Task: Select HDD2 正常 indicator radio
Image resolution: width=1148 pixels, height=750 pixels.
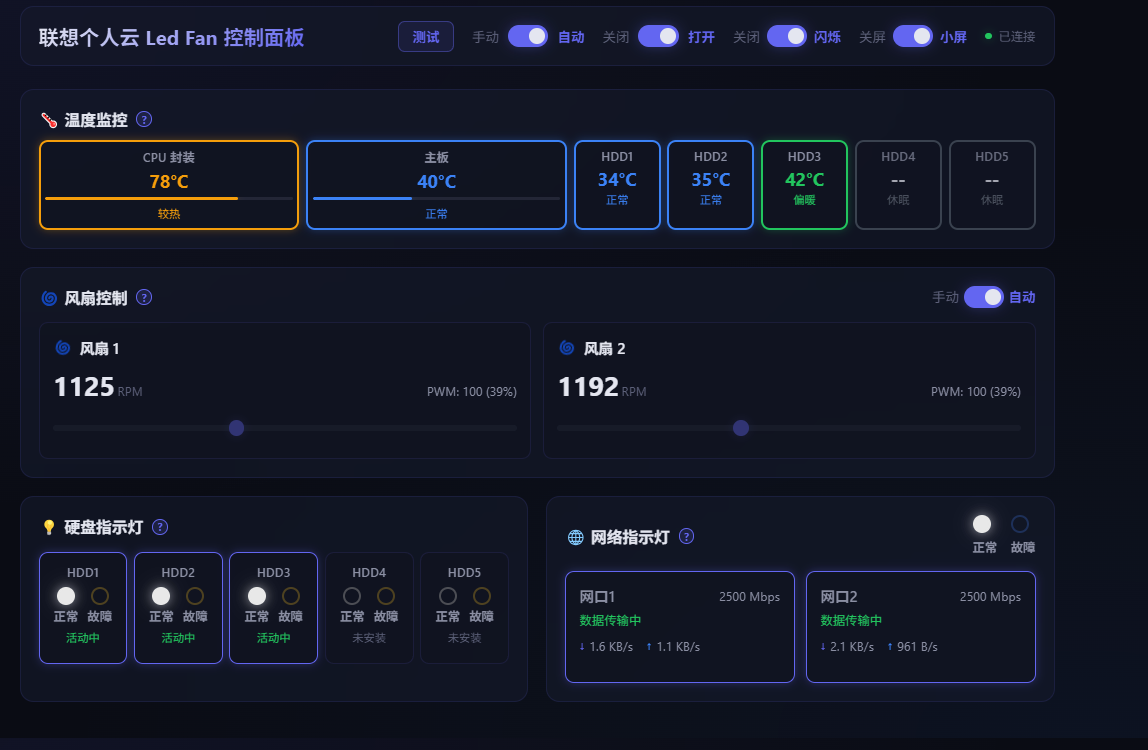Action: (161, 596)
